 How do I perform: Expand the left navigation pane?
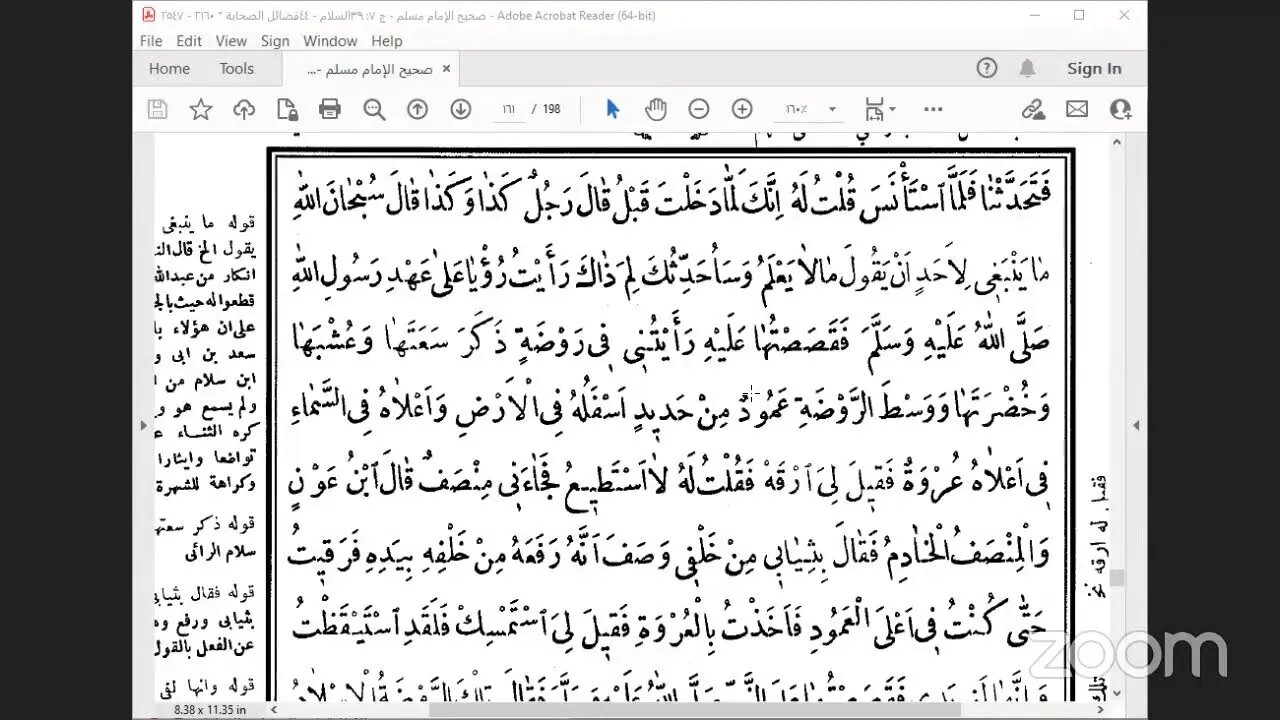point(143,425)
